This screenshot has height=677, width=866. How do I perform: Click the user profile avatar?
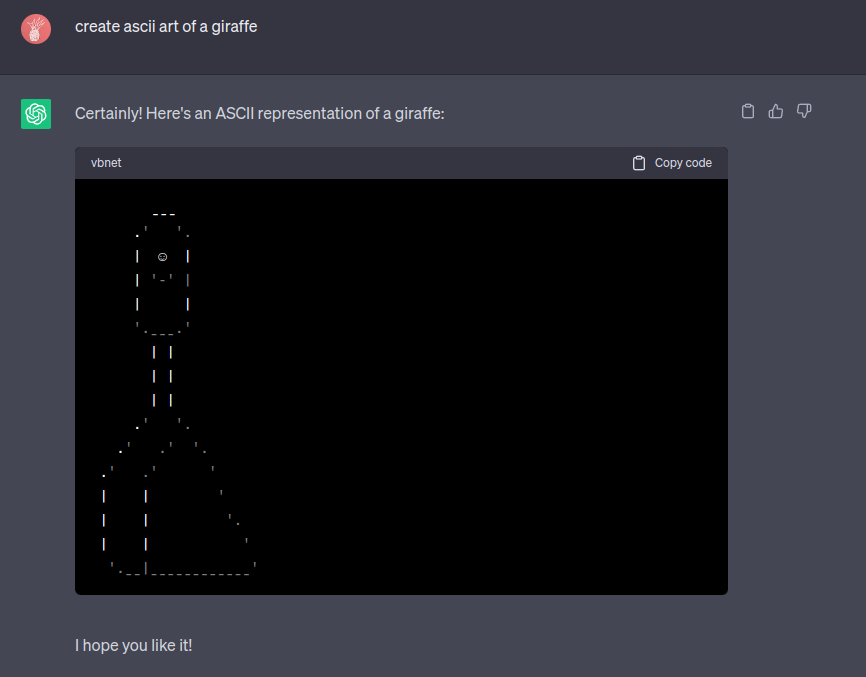(x=36, y=29)
